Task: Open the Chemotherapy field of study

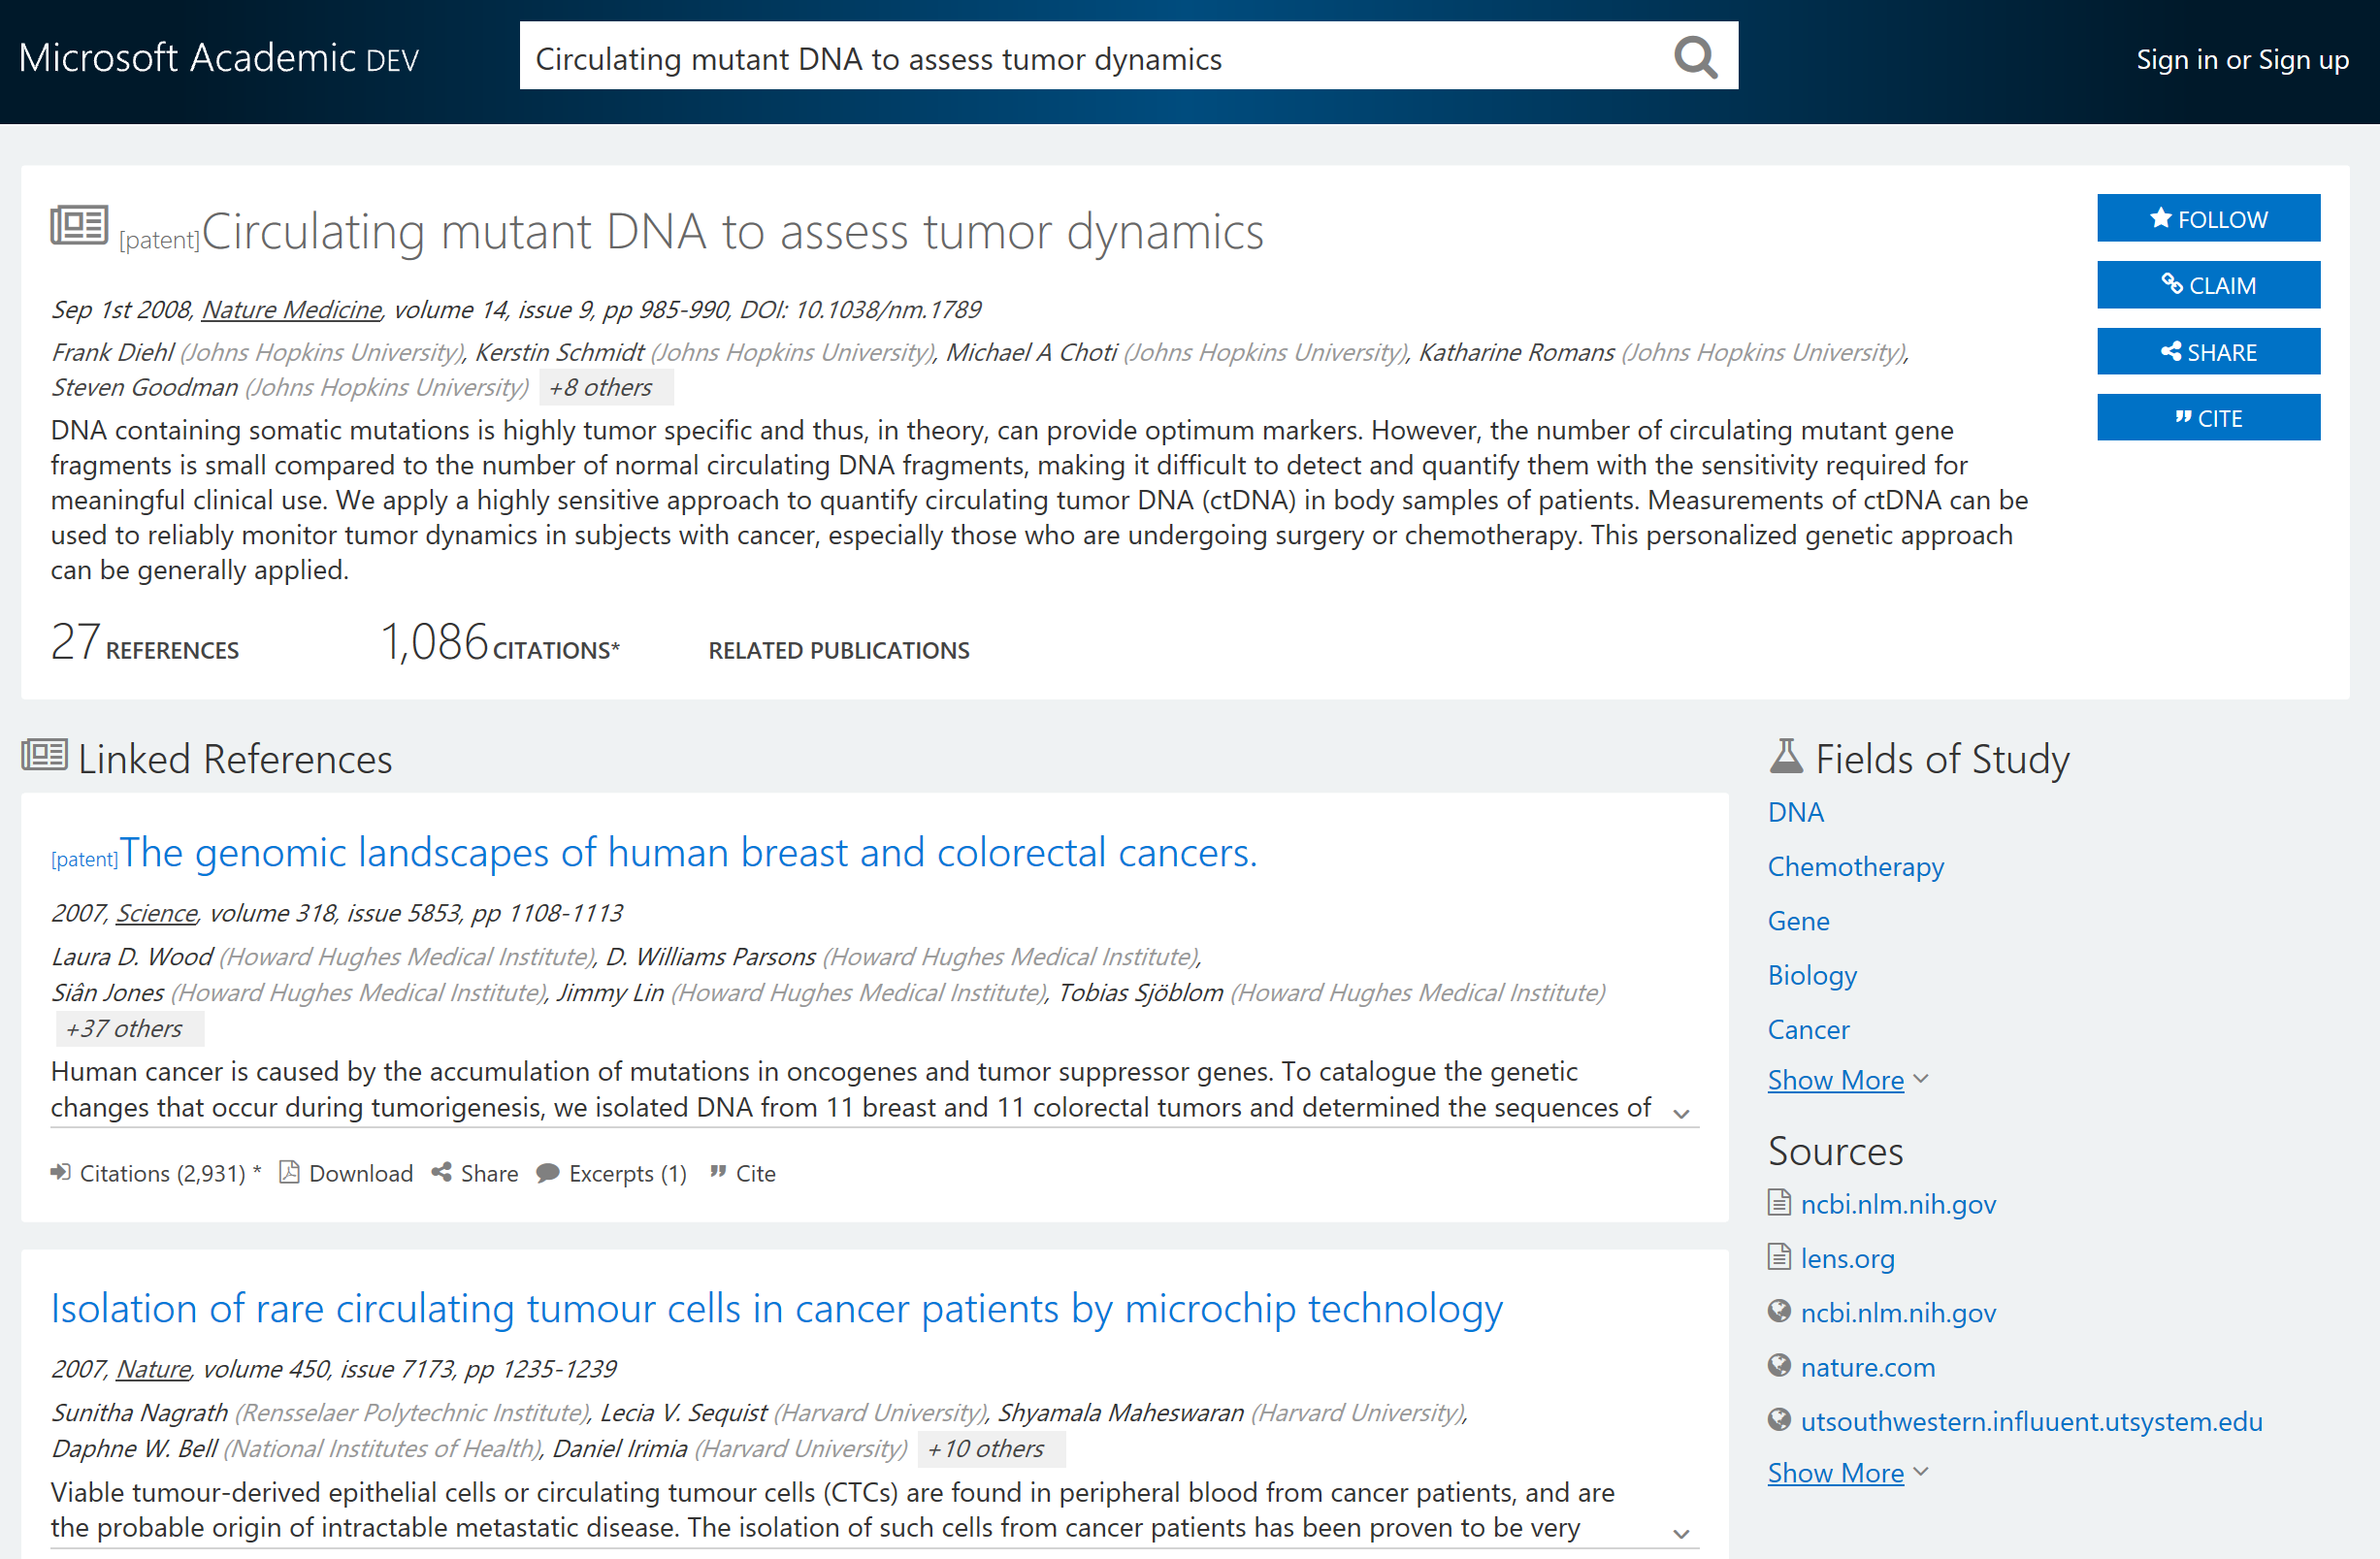Action: coord(1856,866)
